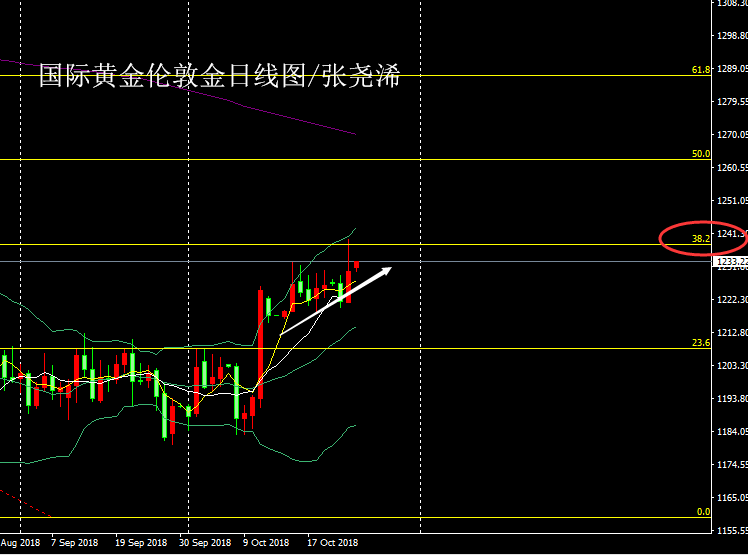The image size is (748, 555).
Task: Click the 50.0 Fibonacci level label
Action: tap(701, 154)
